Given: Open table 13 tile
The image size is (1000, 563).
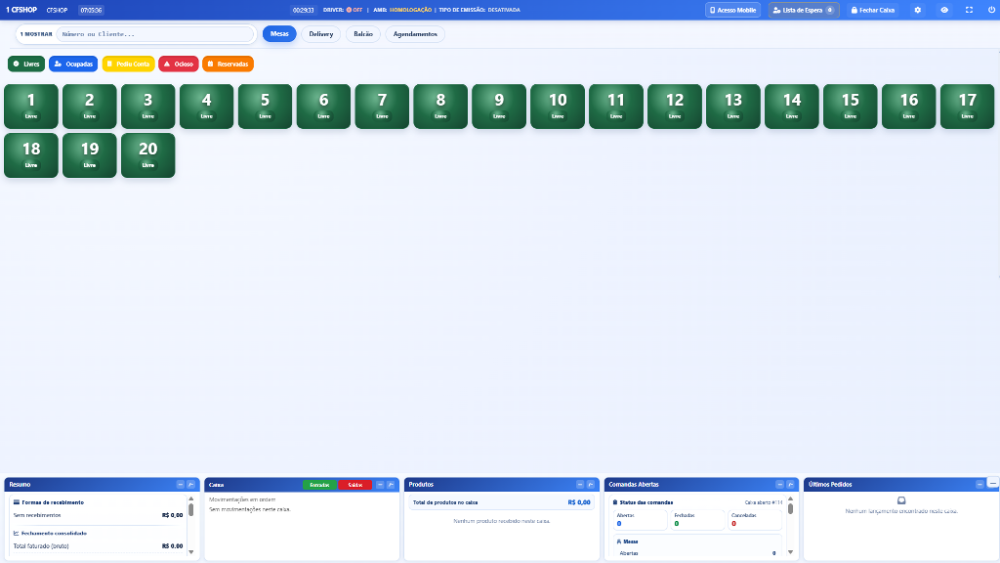Looking at the screenshot, I should (x=733, y=106).
